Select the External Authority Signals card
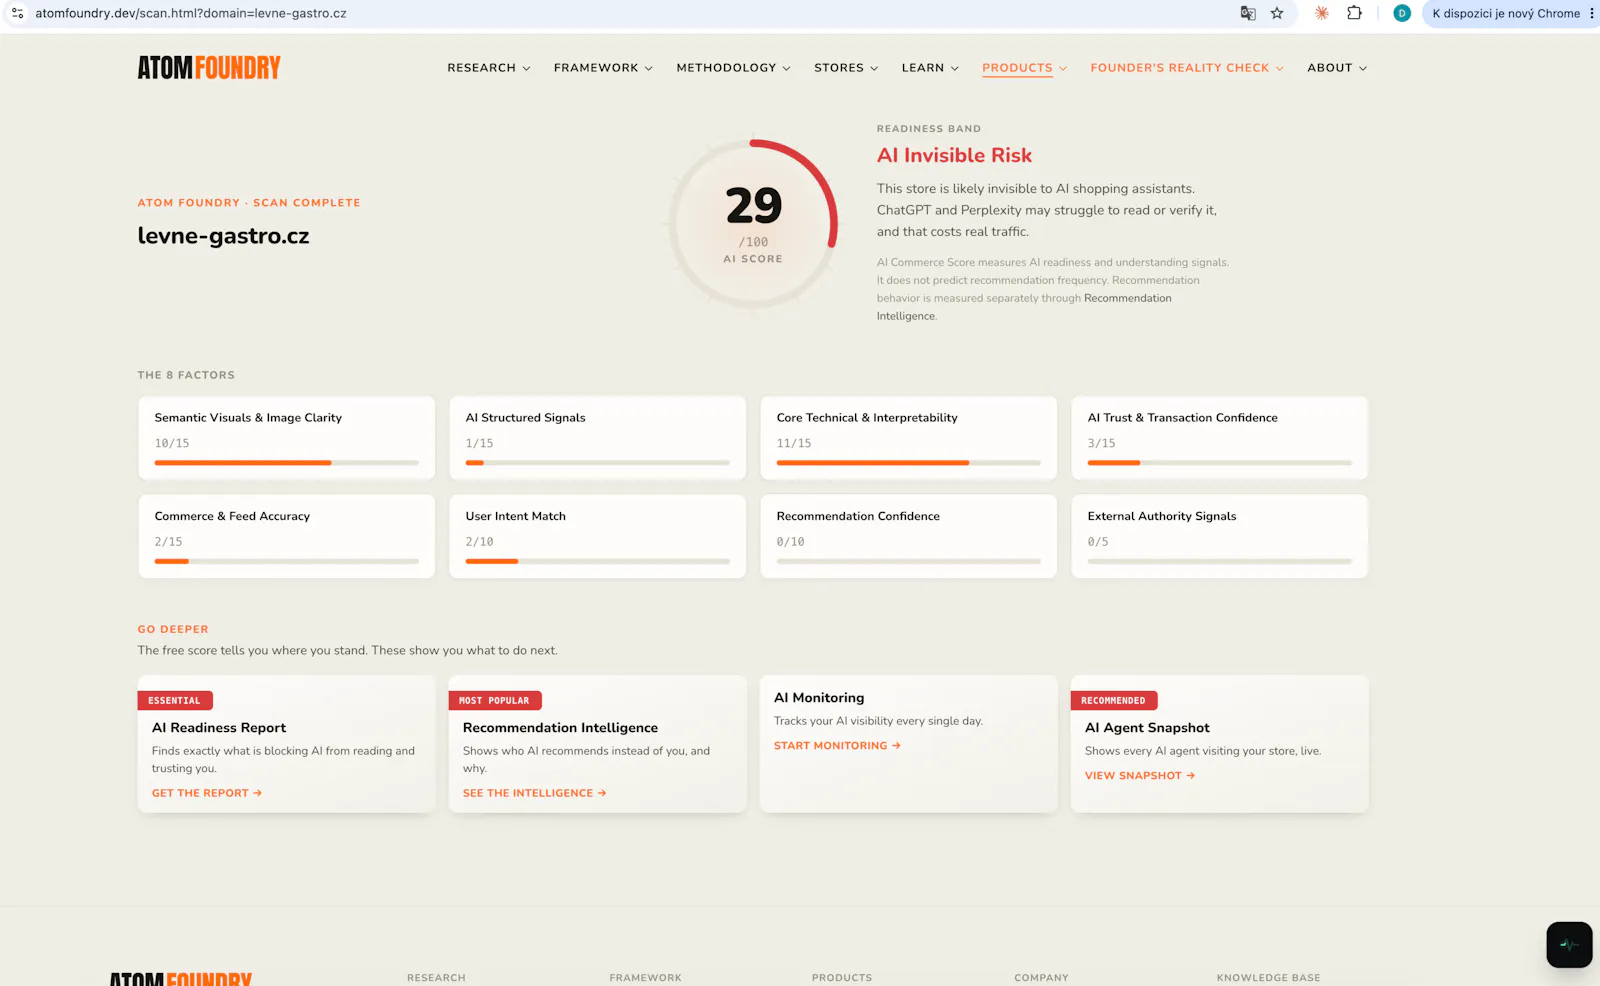 click(1220, 536)
